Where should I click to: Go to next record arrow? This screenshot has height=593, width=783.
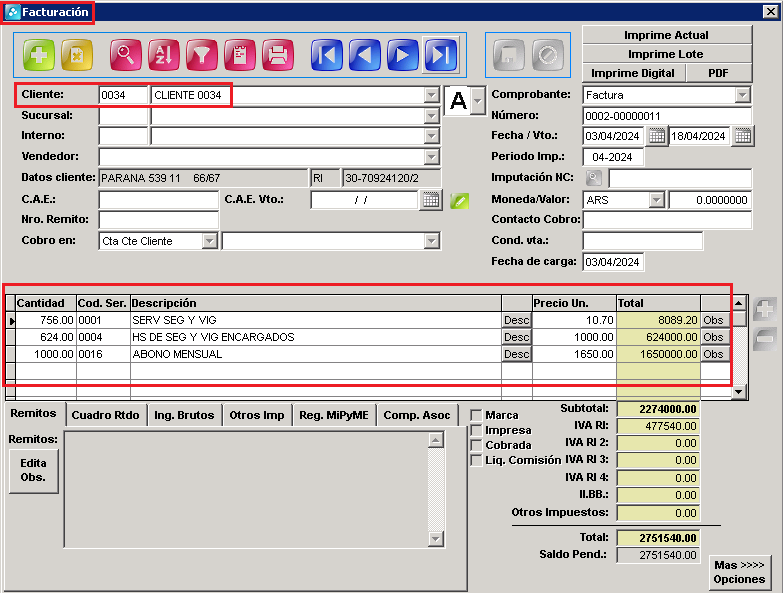click(x=402, y=54)
